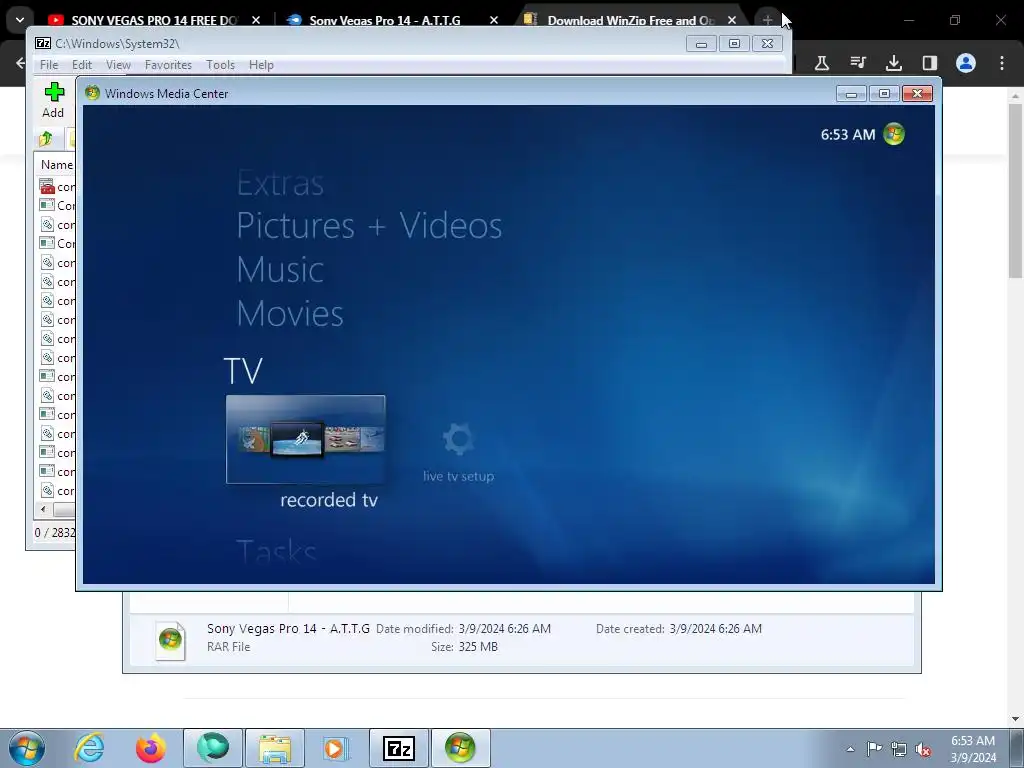
Task: Select Pictures + Videos menu item
Action: (369, 226)
